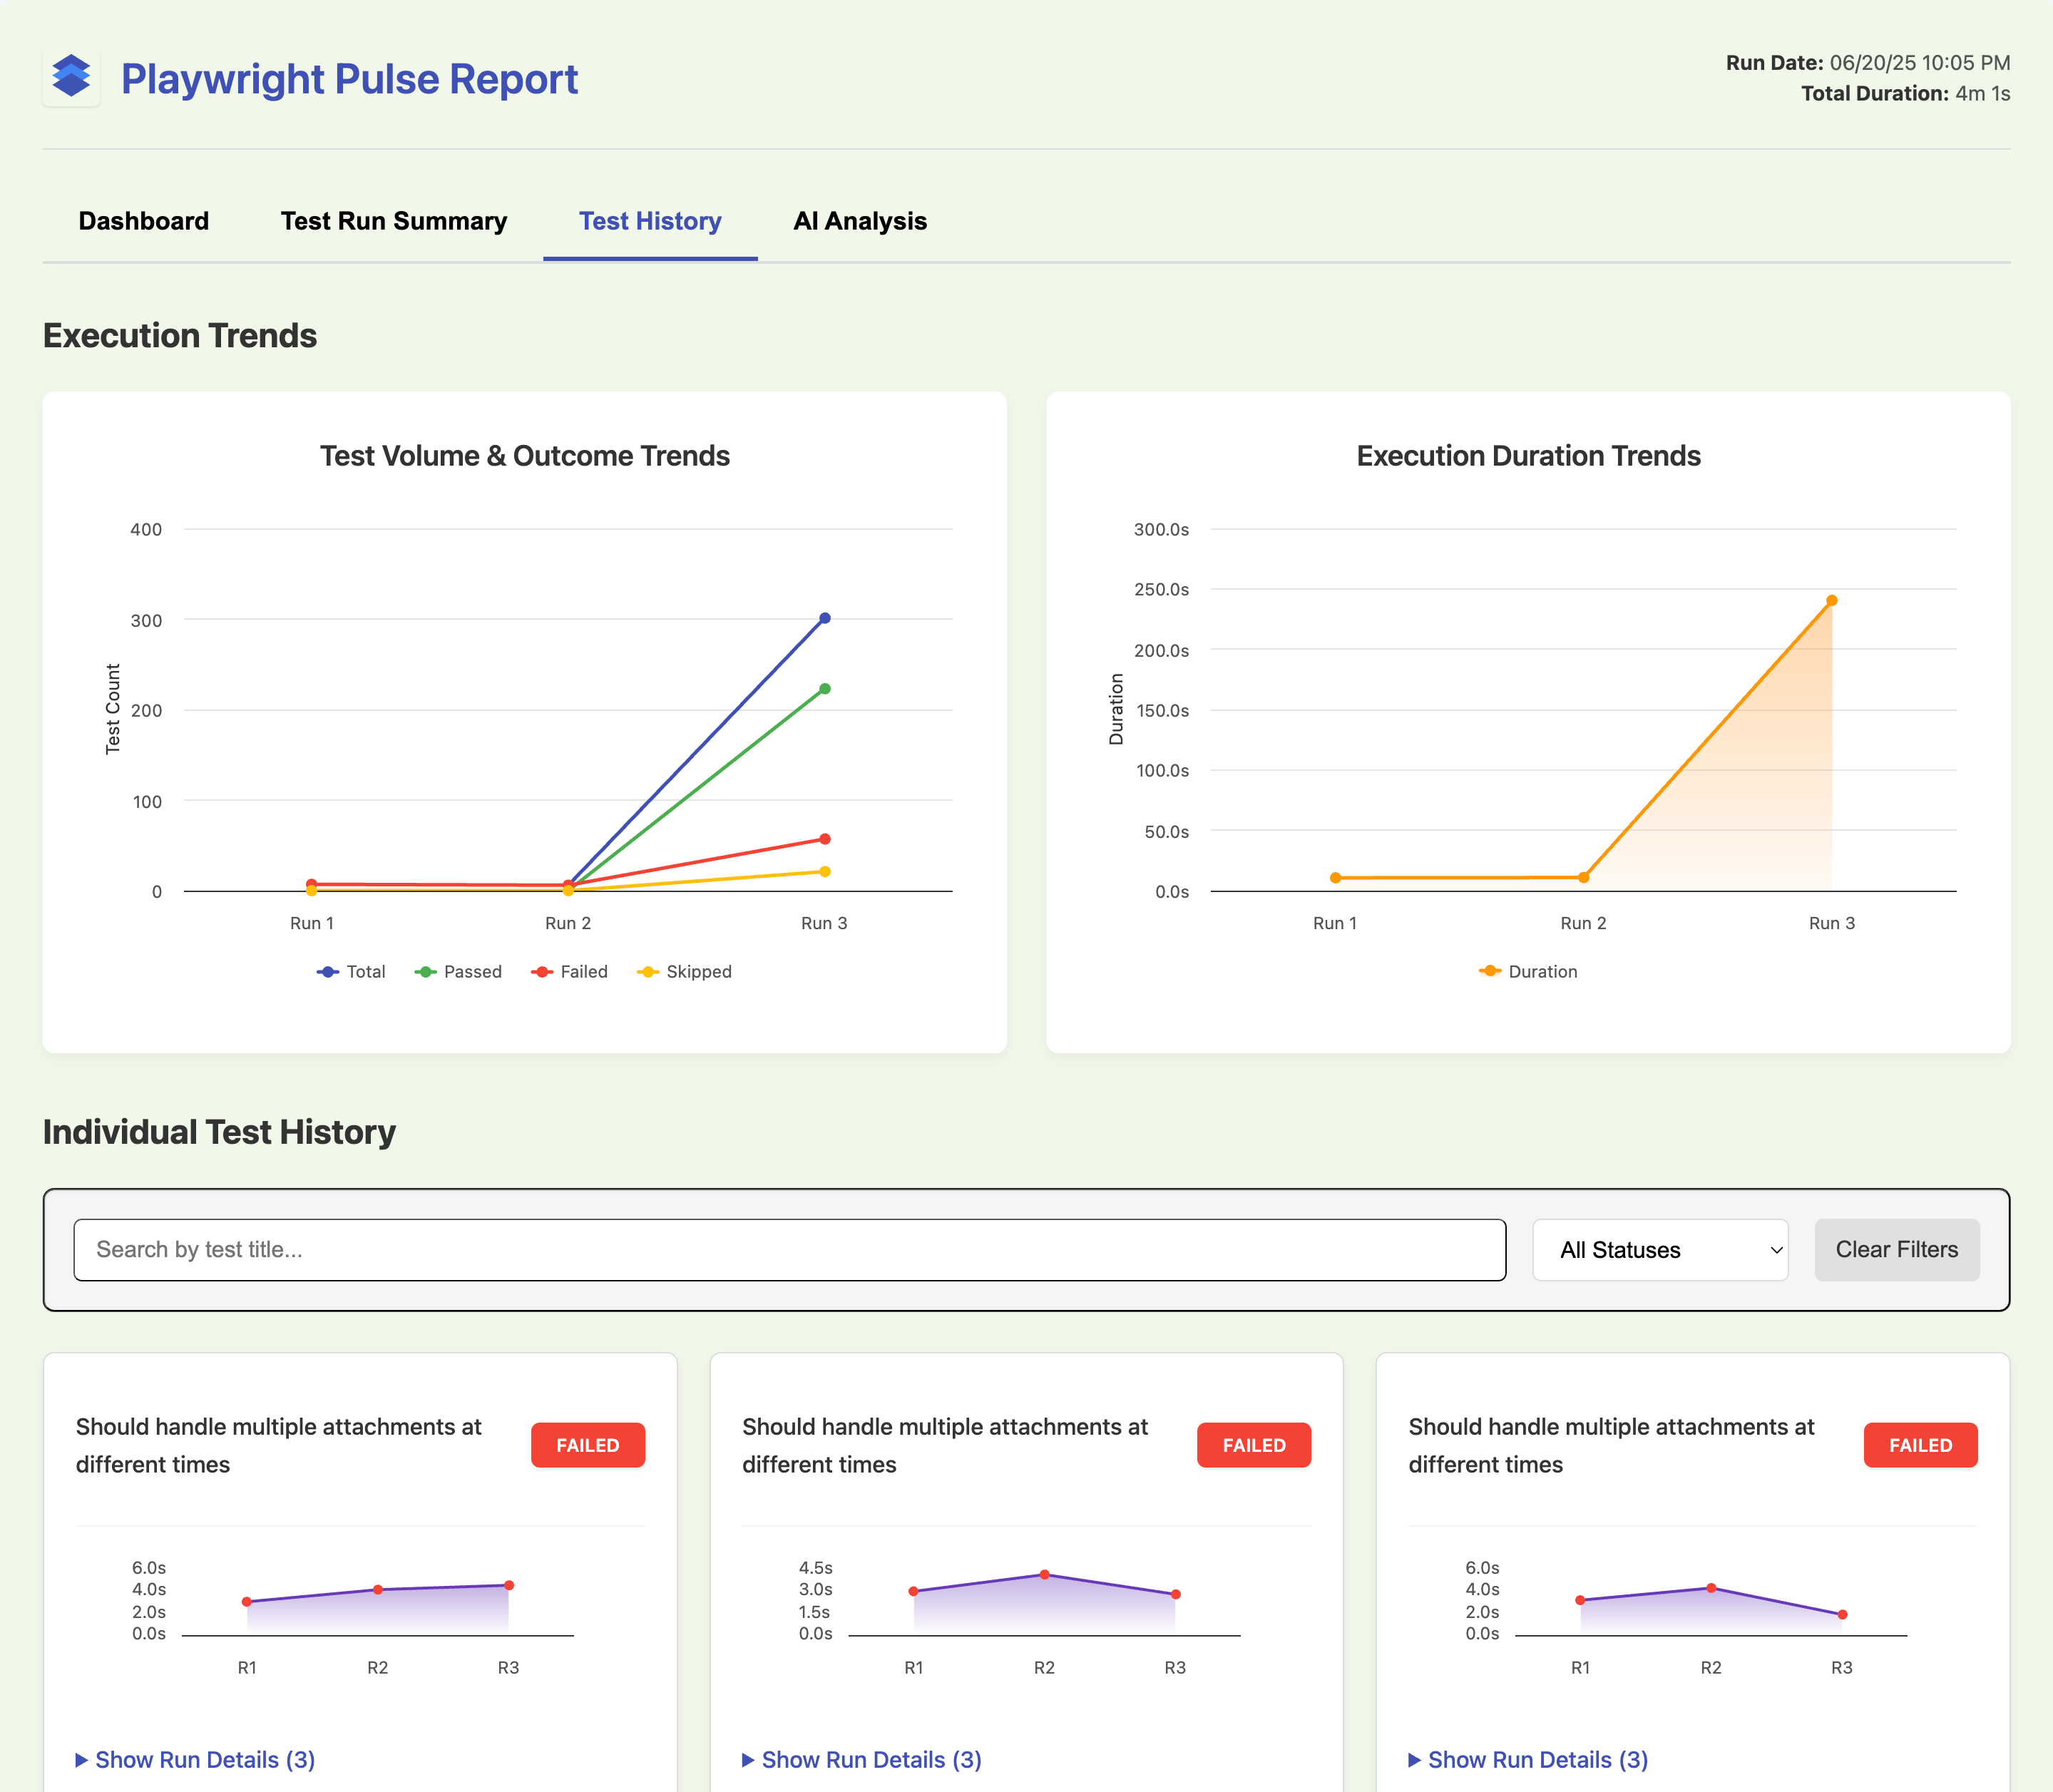This screenshot has height=1792, width=2053.
Task: Click the Failed data point at Run 3
Action: pos(825,839)
